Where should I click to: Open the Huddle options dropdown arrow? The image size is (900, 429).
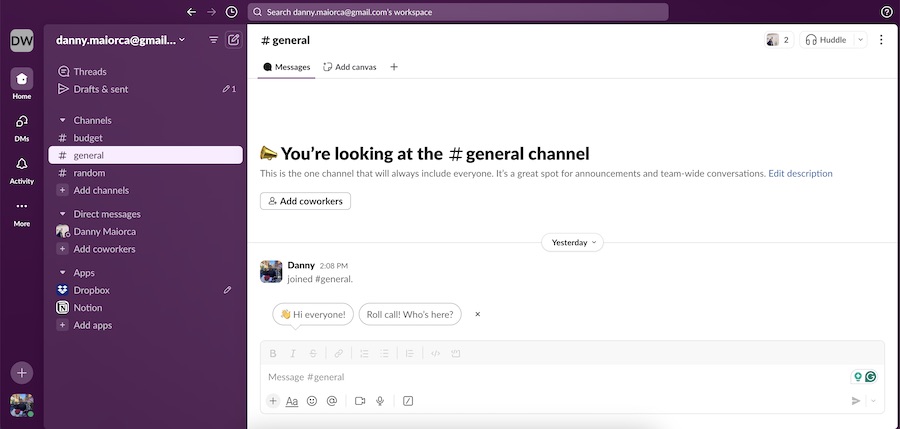860,40
